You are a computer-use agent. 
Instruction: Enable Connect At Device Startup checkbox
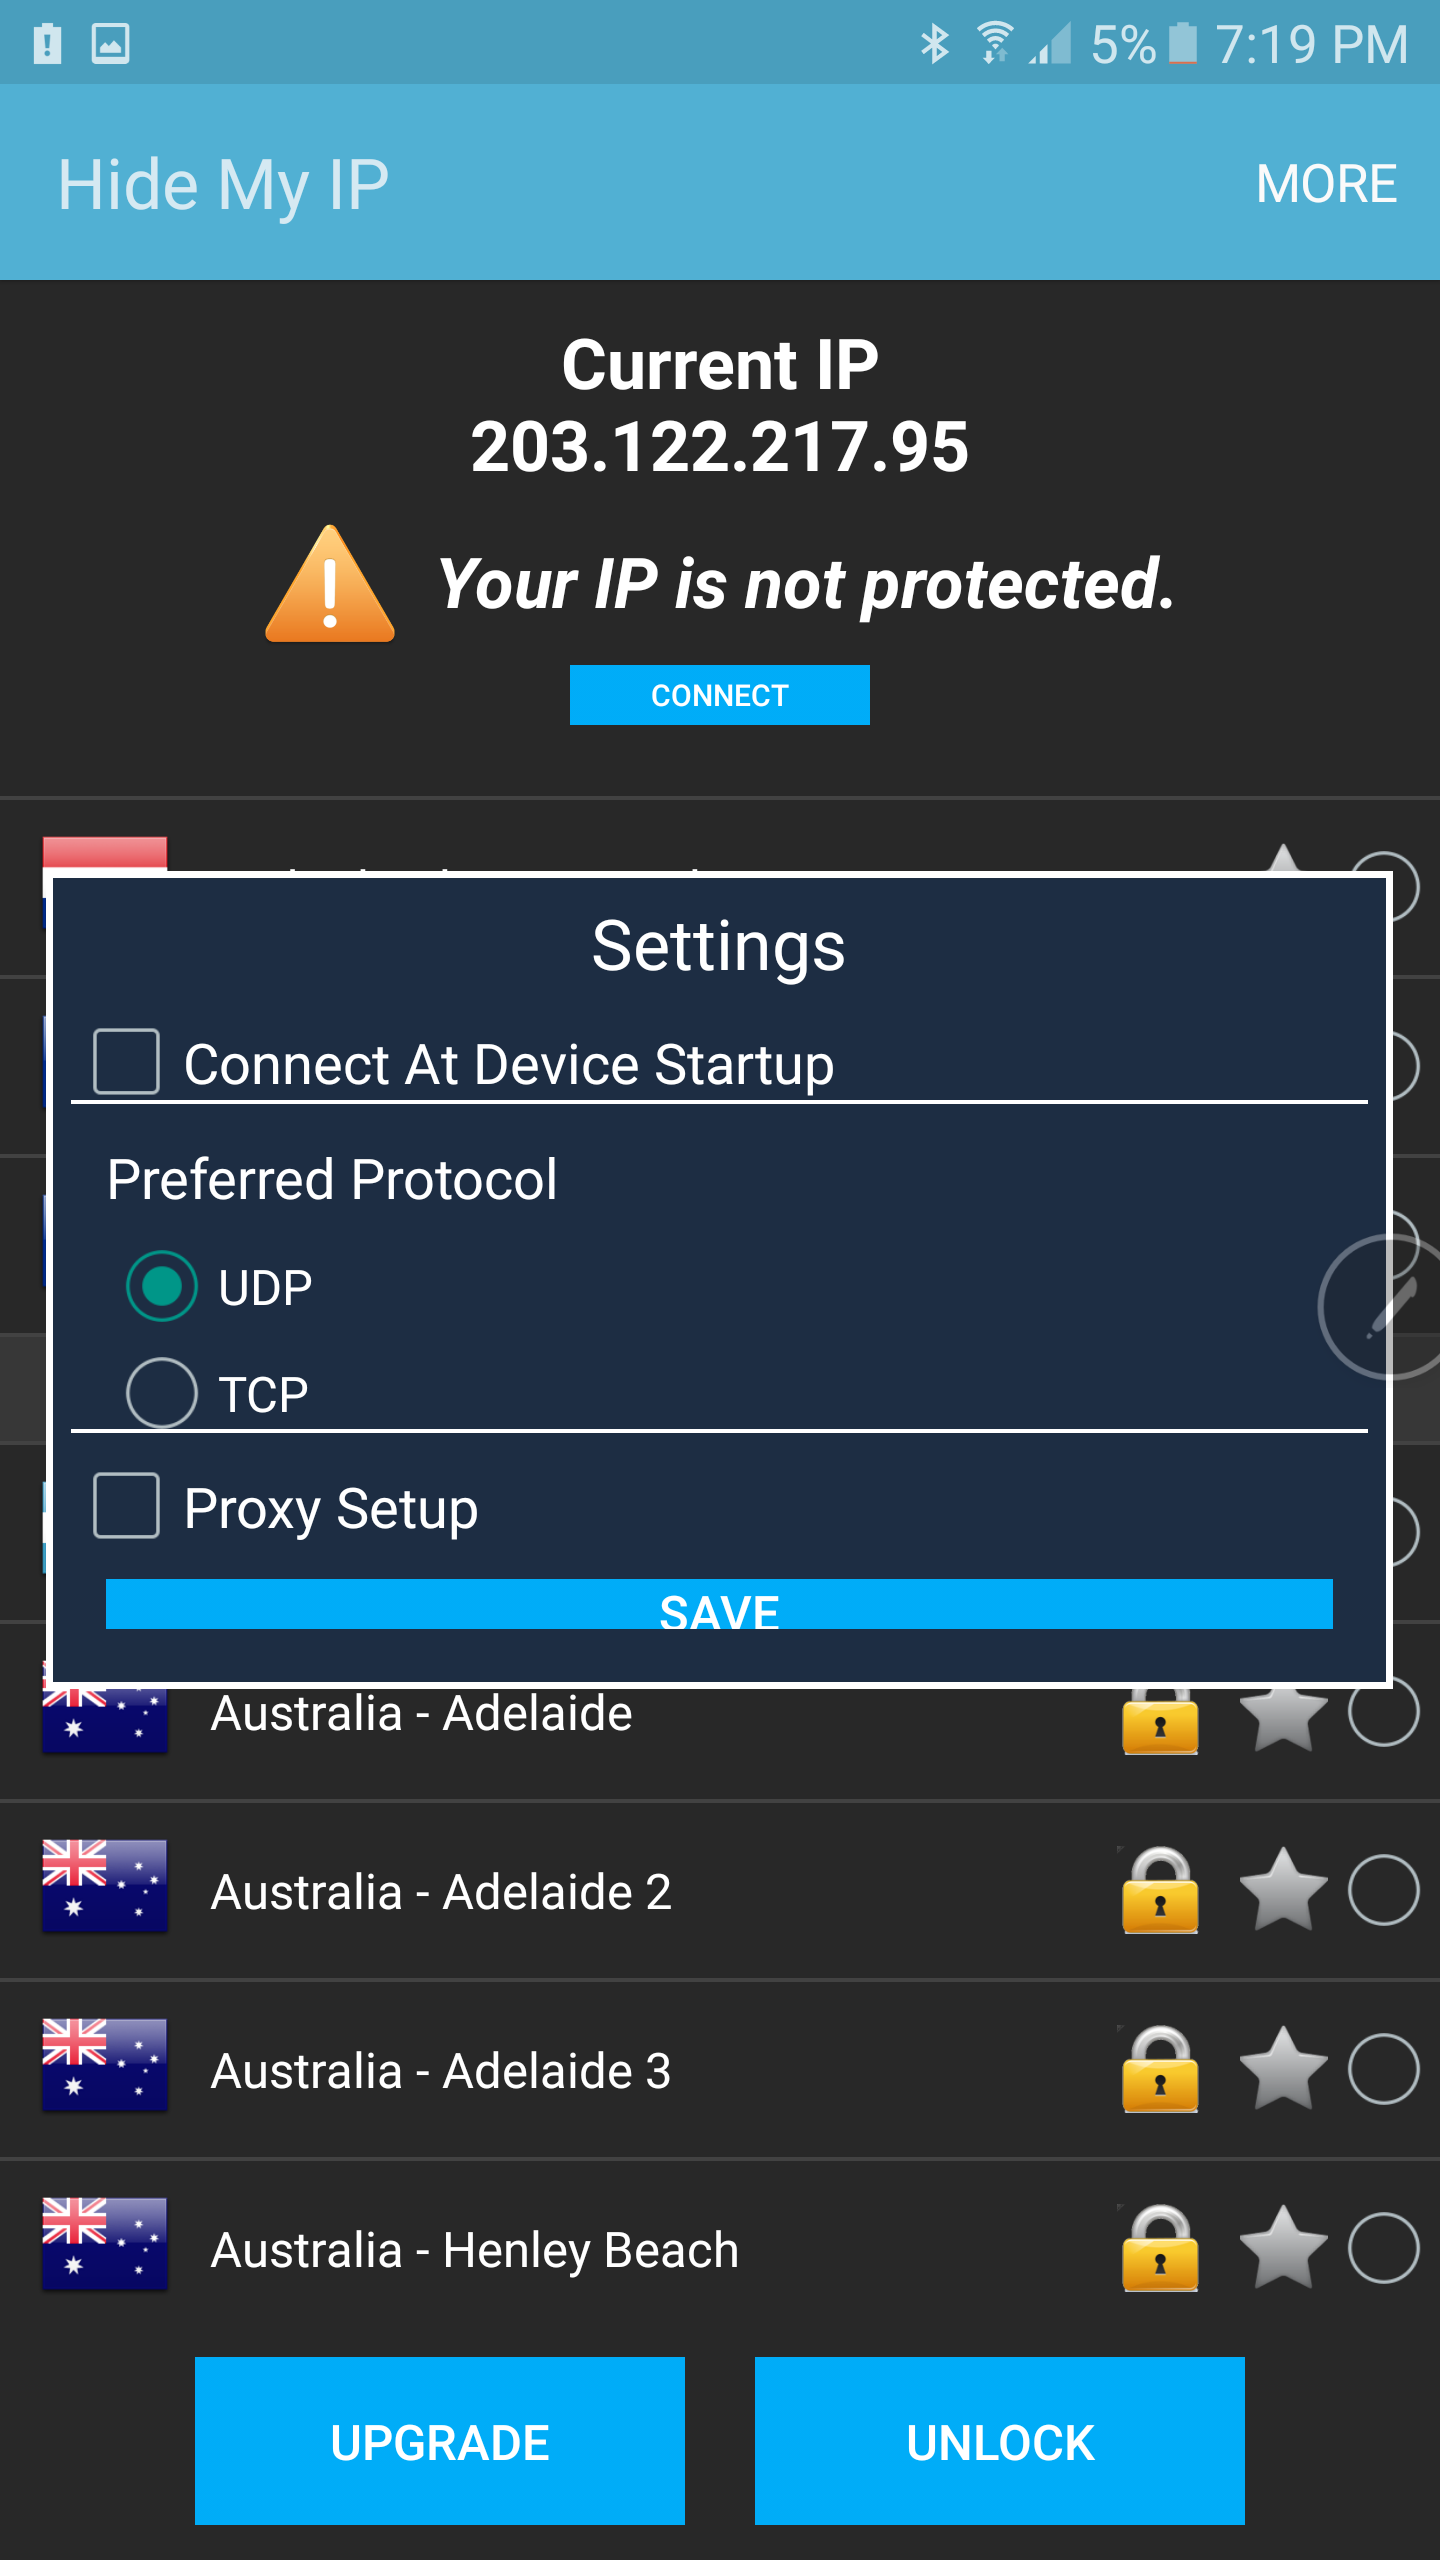pos(126,1061)
